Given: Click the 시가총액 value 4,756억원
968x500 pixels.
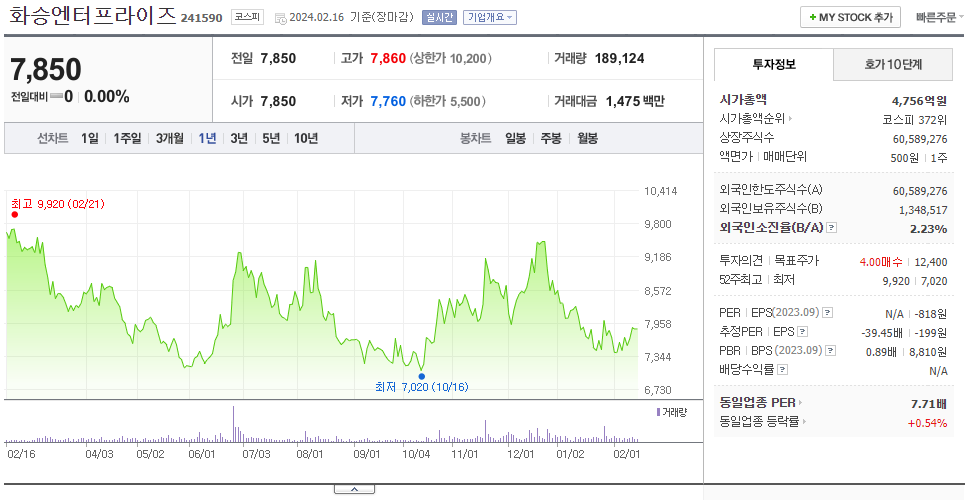Looking at the screenshot, I should pyautogui.click(x=919, y=101).
